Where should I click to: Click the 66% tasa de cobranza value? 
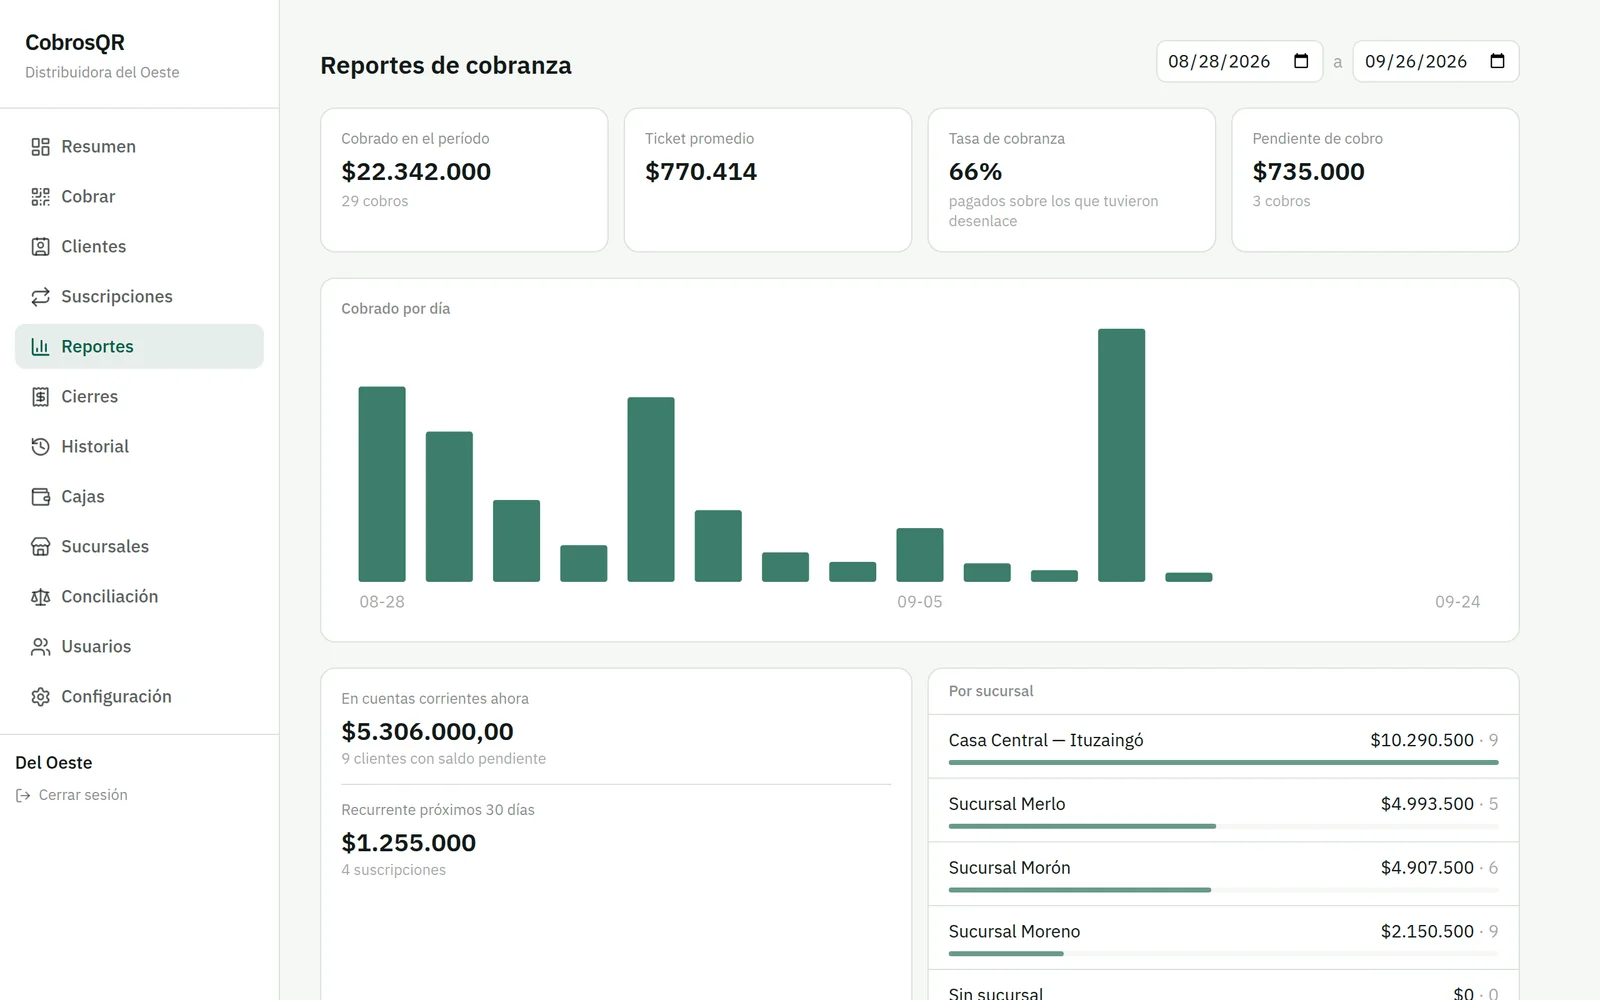pos(975,172)
